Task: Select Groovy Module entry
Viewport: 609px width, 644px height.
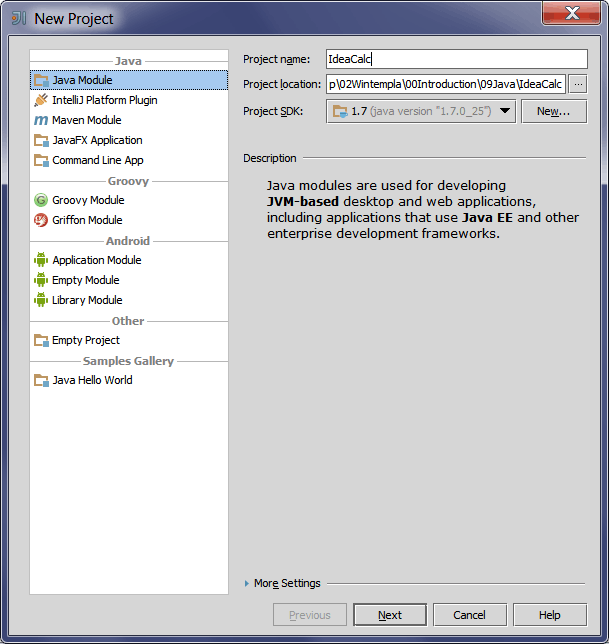Action: tap(129, 200)
